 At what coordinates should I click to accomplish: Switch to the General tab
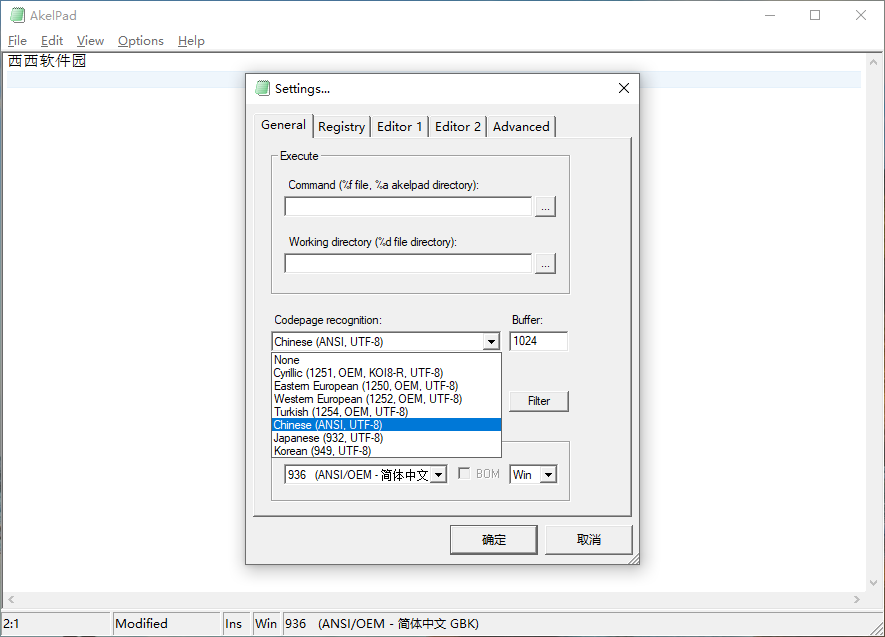pos(283,125)
